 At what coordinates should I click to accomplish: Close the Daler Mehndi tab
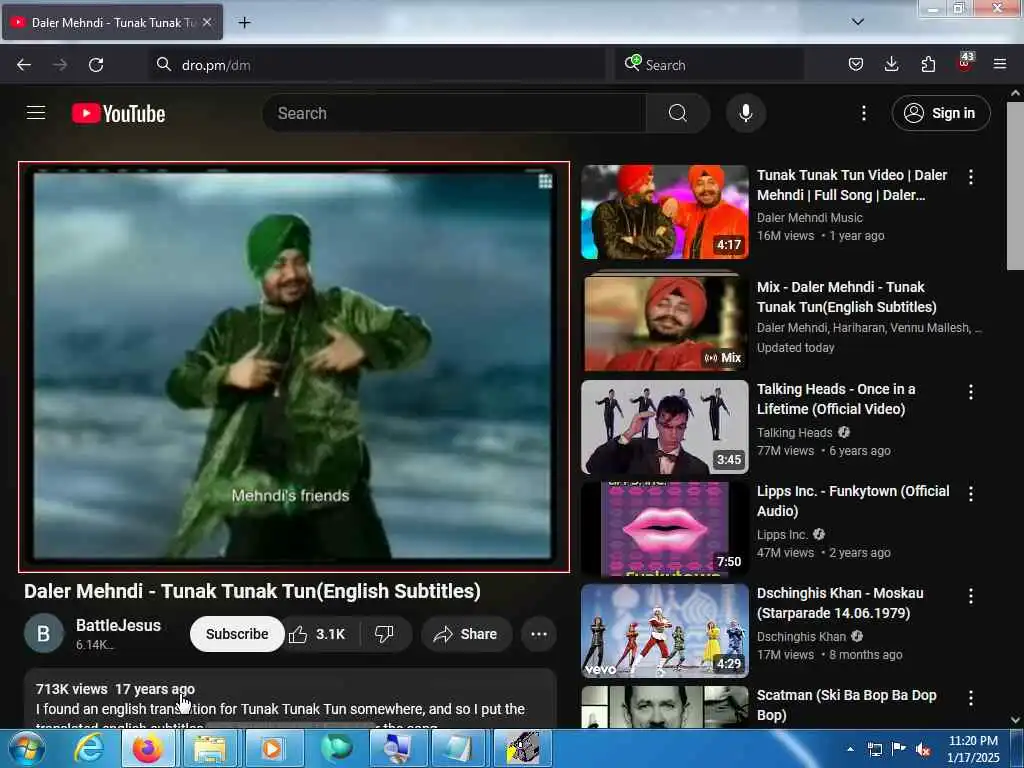[207, 22]
